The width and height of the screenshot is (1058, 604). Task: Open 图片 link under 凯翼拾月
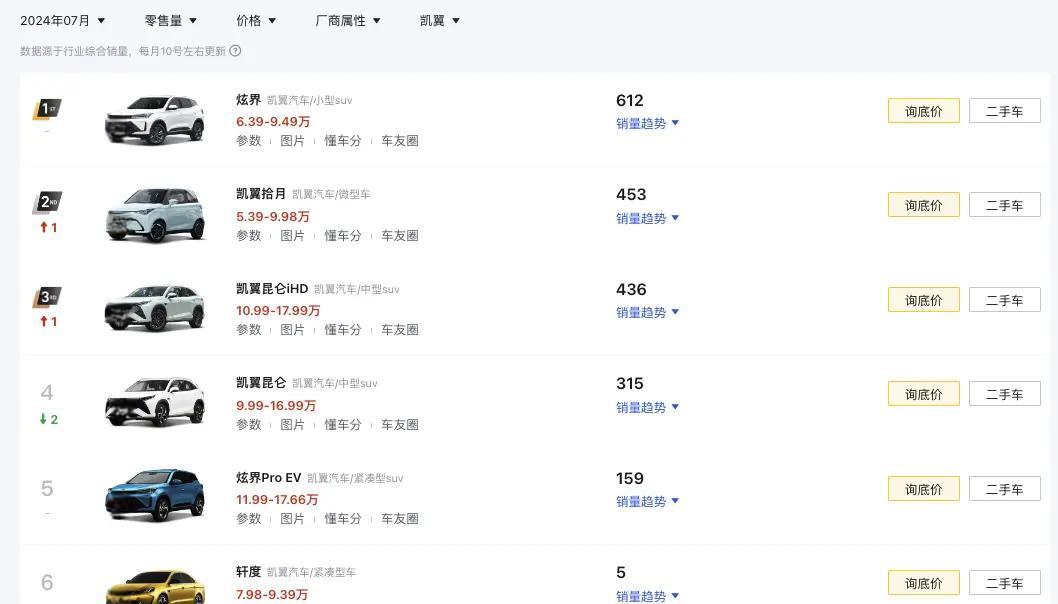[x=292, y=236]
